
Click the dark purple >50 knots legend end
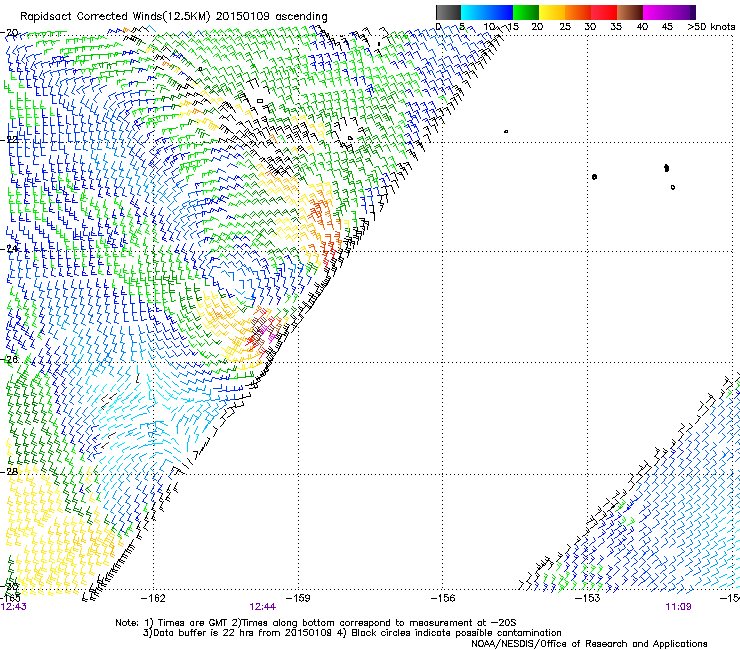tap(693, 12)
